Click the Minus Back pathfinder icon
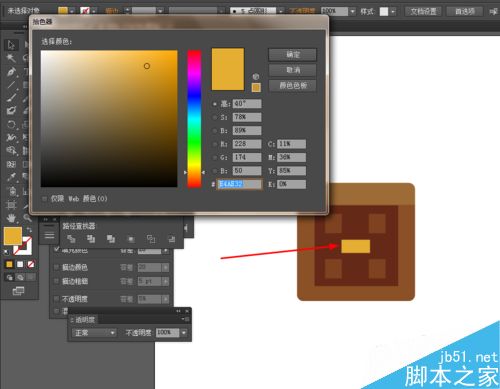Image resolution: width=500 pixels, height=389 pixels. (x=171, y=239)
